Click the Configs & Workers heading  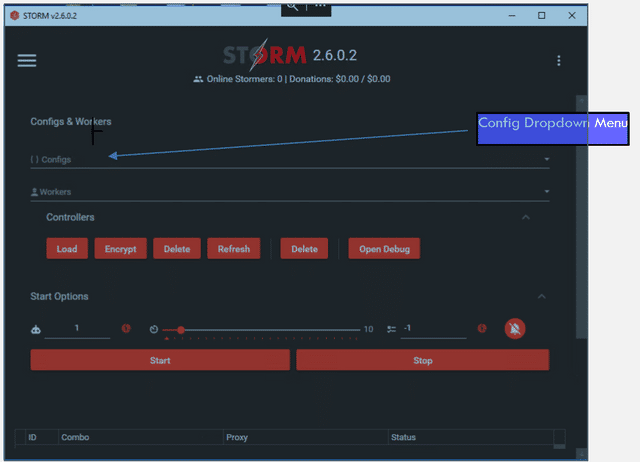(71, 122)
